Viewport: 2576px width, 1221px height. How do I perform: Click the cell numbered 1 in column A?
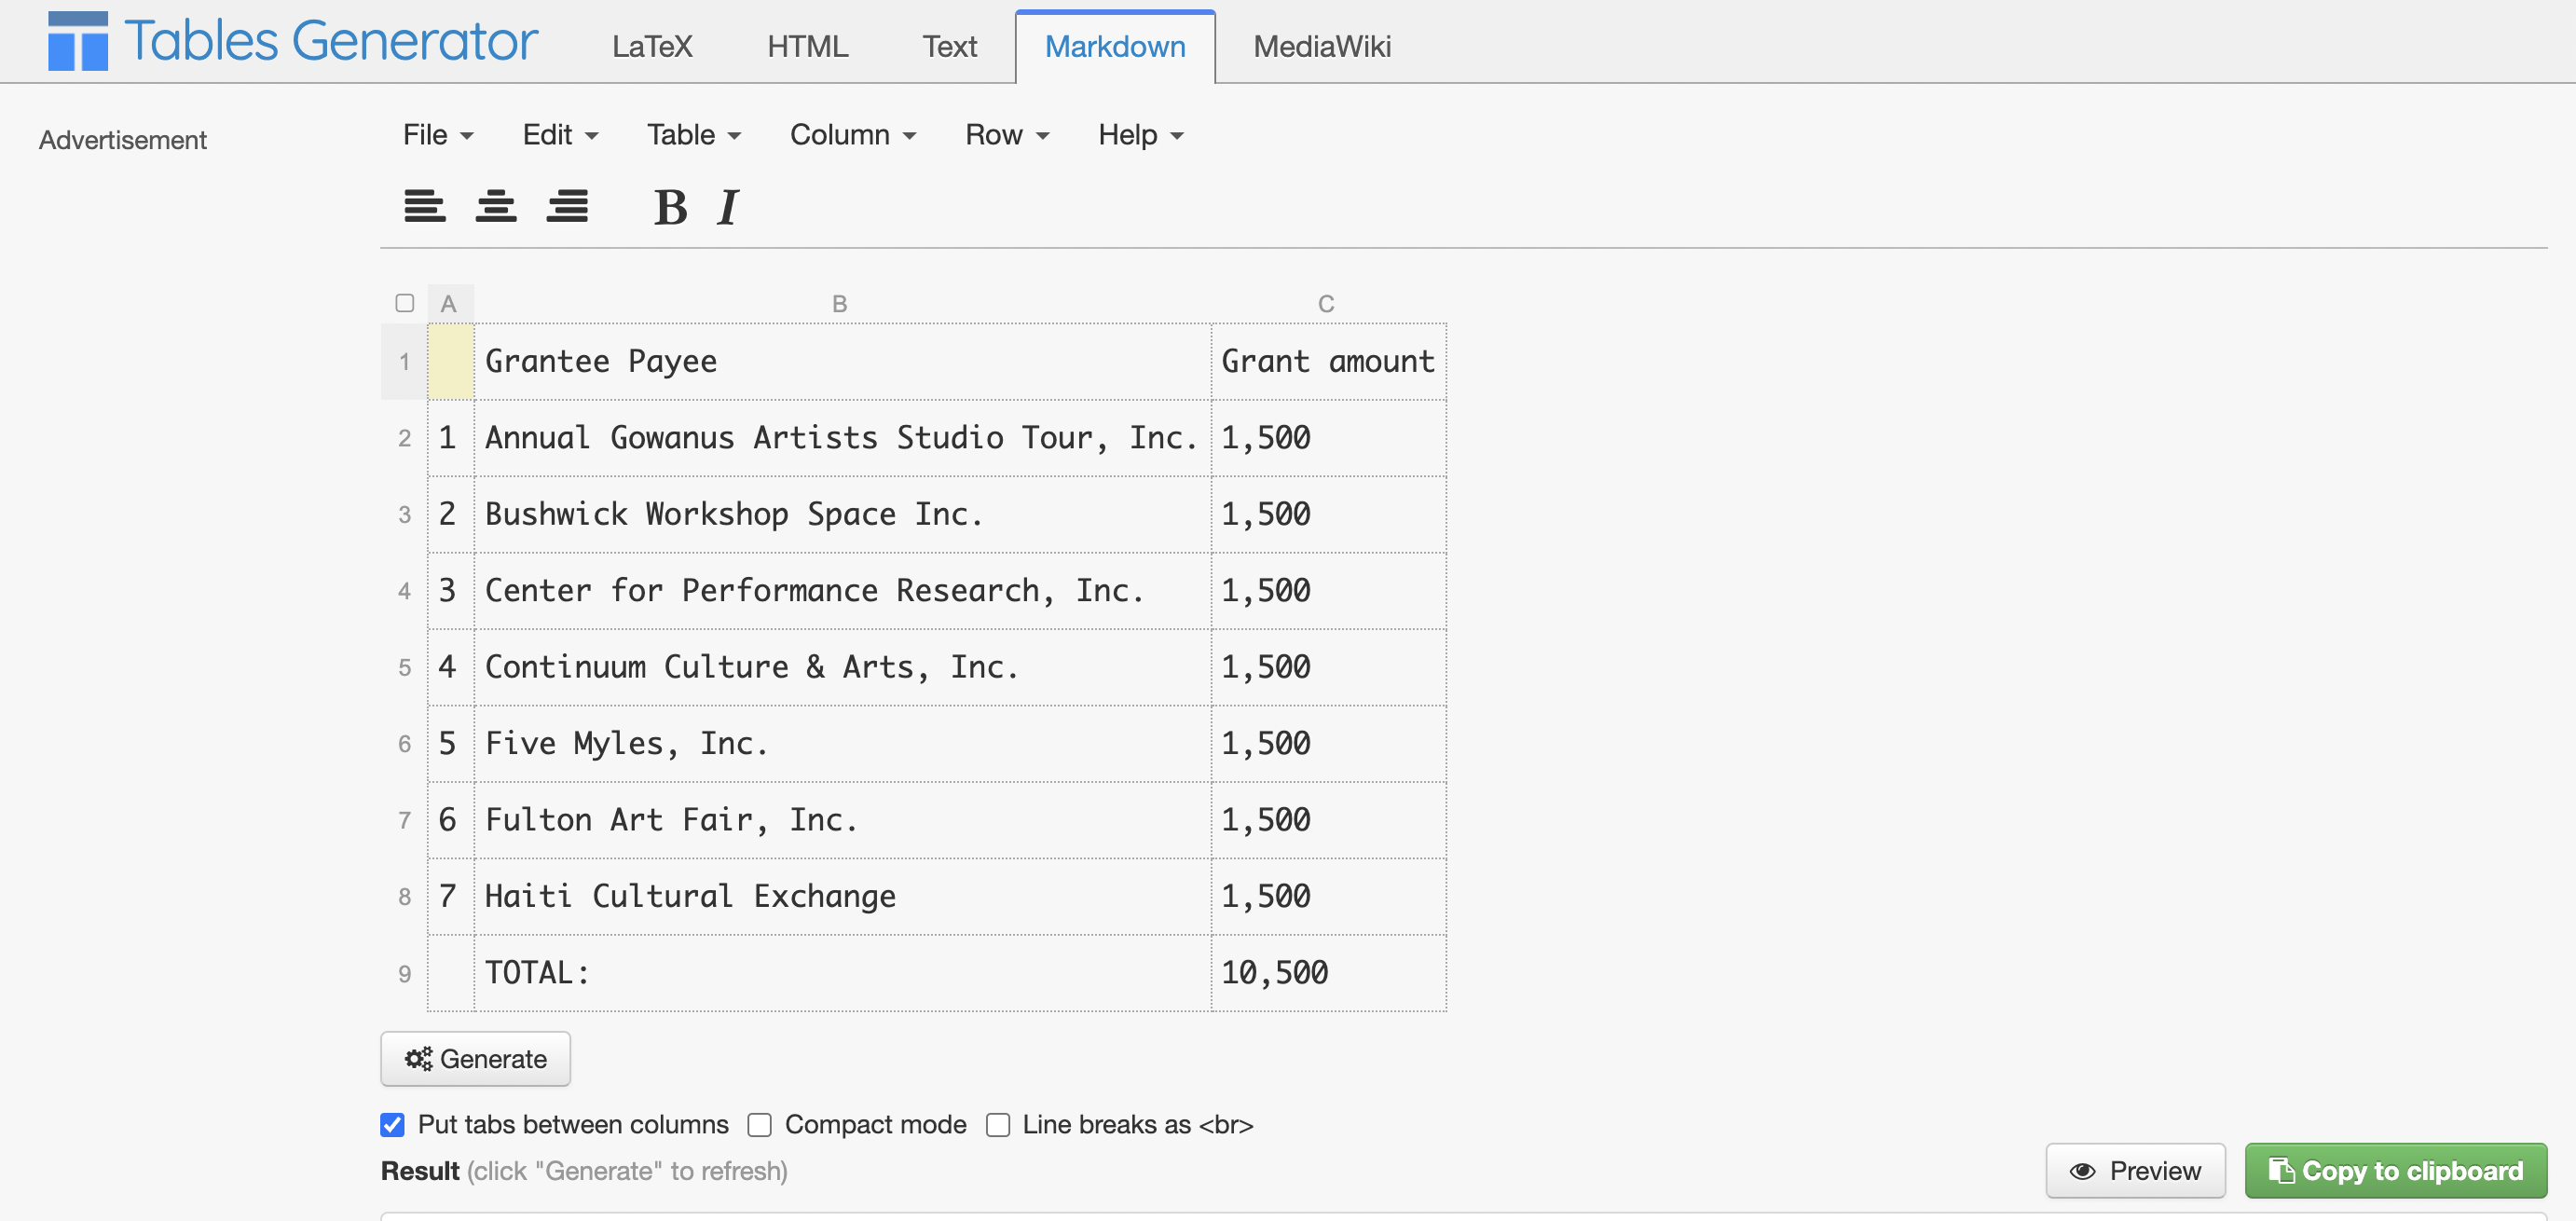[451, 438]
